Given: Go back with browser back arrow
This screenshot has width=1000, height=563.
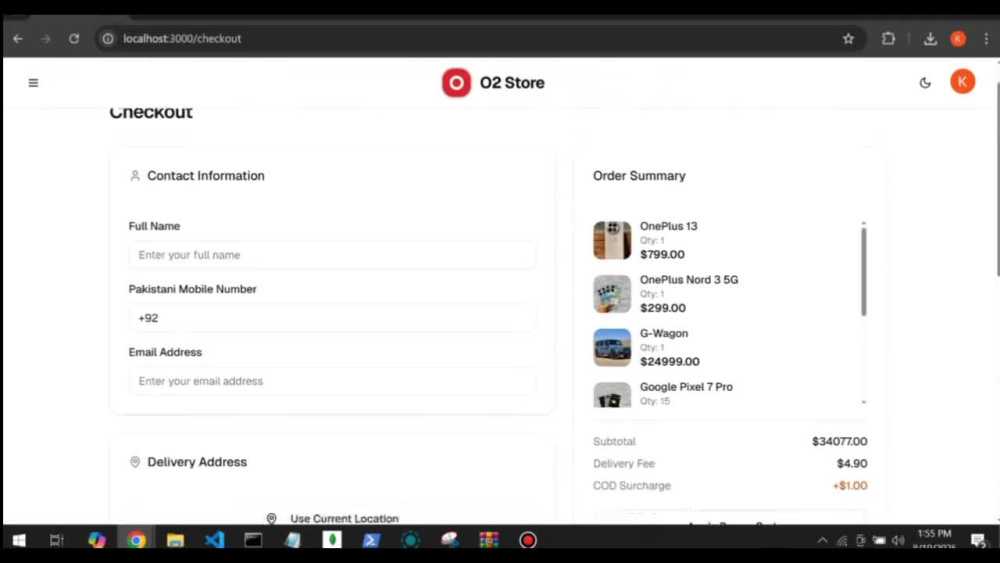Looking at the screenshot, I should click(x=18, y=39).
